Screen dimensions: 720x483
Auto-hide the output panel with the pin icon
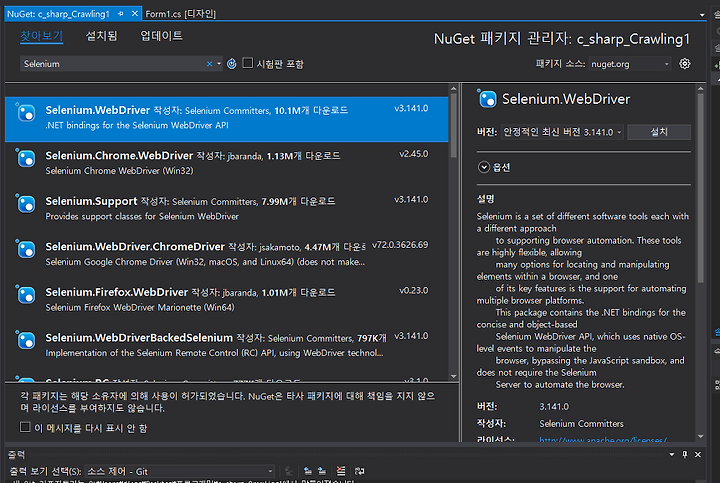685,454
